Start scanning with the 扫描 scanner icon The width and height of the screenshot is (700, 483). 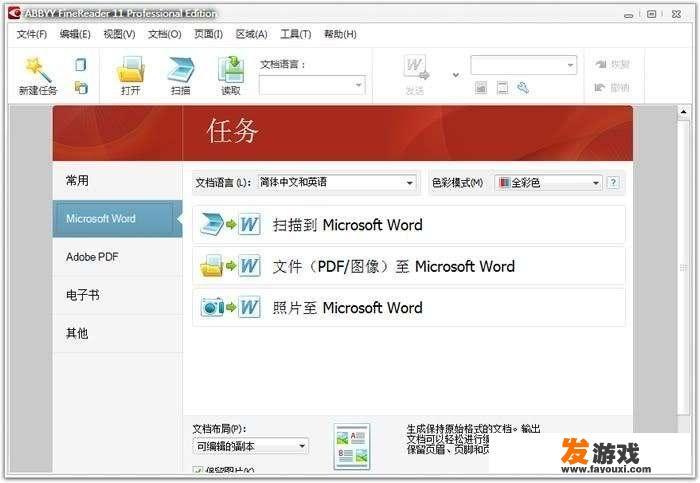(181, 69)
